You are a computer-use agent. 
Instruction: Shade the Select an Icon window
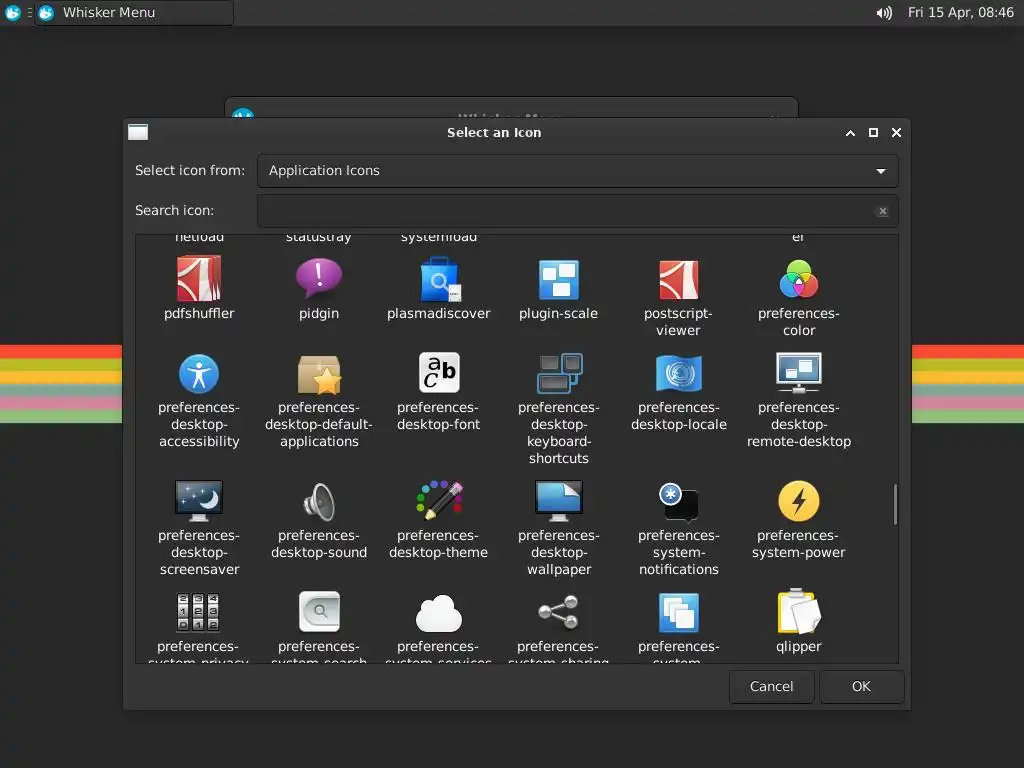(850, 133)
